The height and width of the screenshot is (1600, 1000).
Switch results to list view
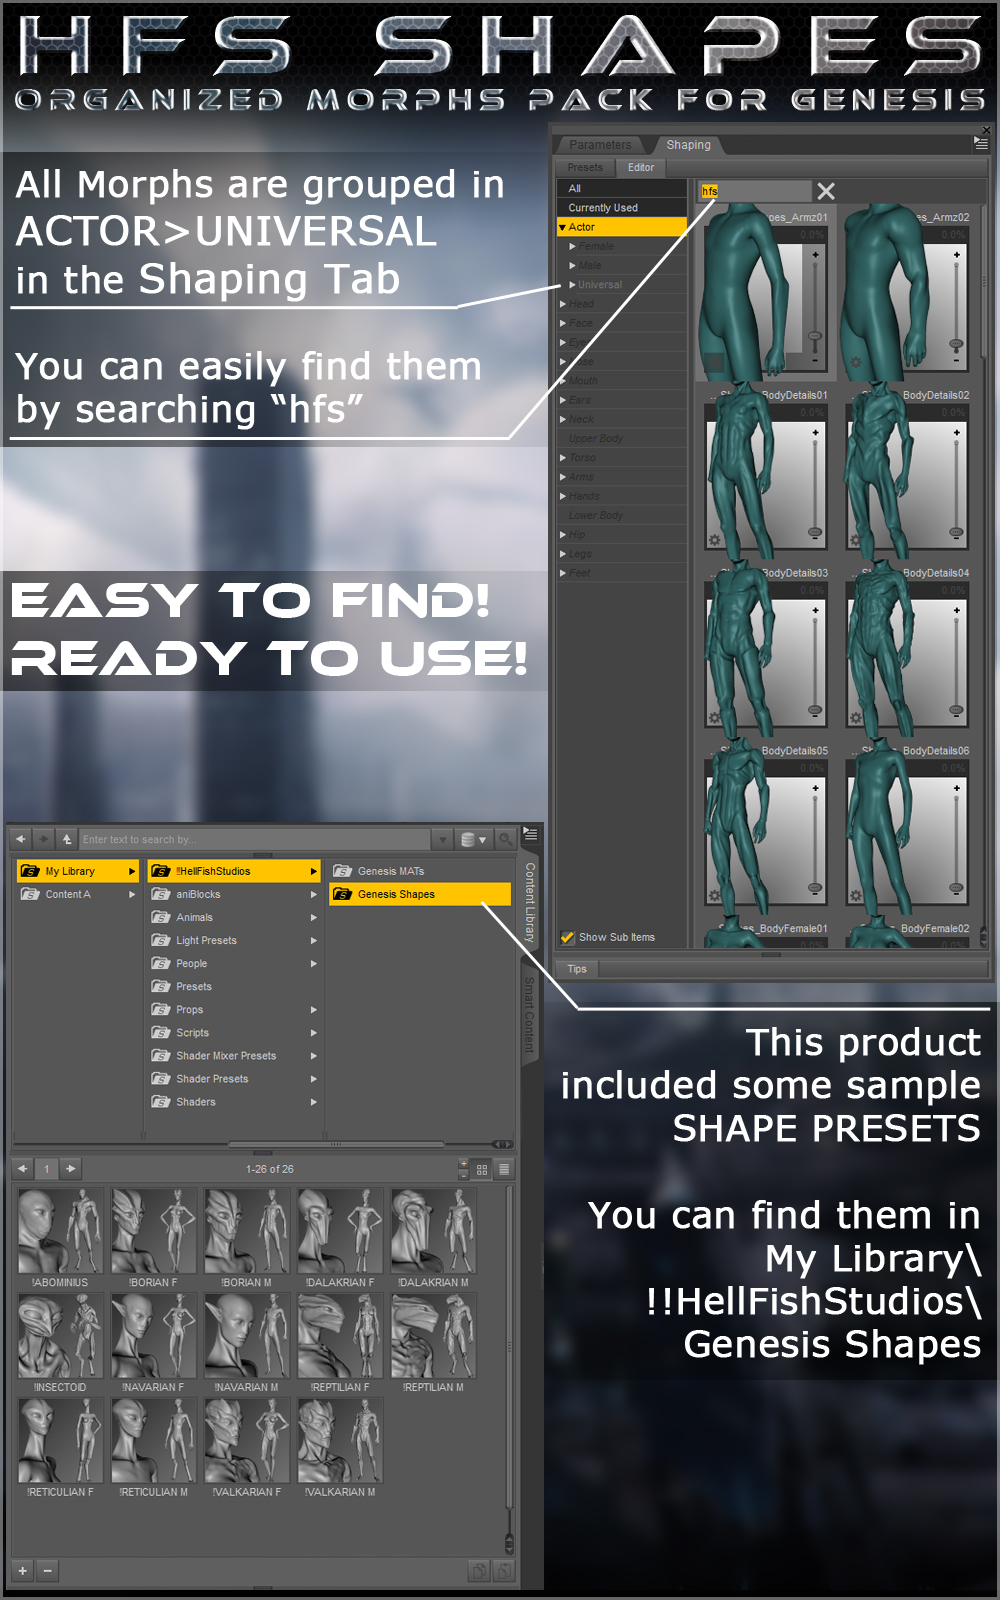coord(504,1169)
